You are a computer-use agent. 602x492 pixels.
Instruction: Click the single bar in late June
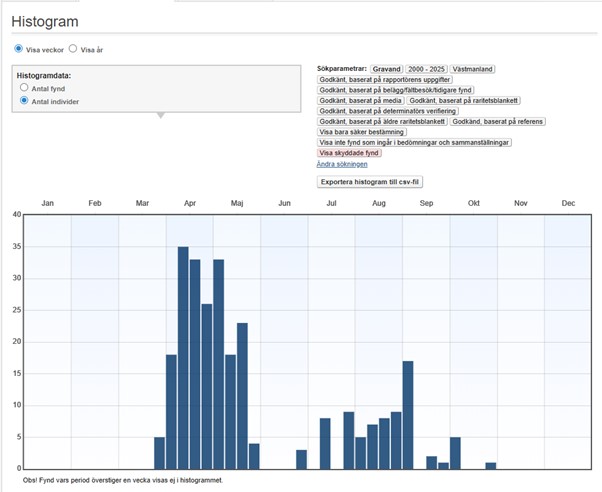tap(302, 459)
